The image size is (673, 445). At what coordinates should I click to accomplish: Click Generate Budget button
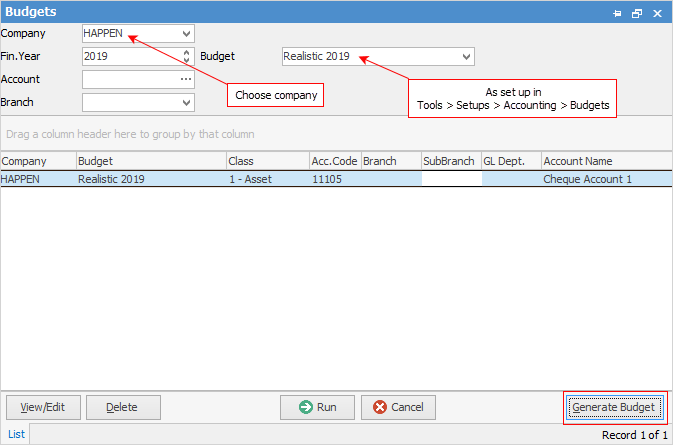[614, 407]
